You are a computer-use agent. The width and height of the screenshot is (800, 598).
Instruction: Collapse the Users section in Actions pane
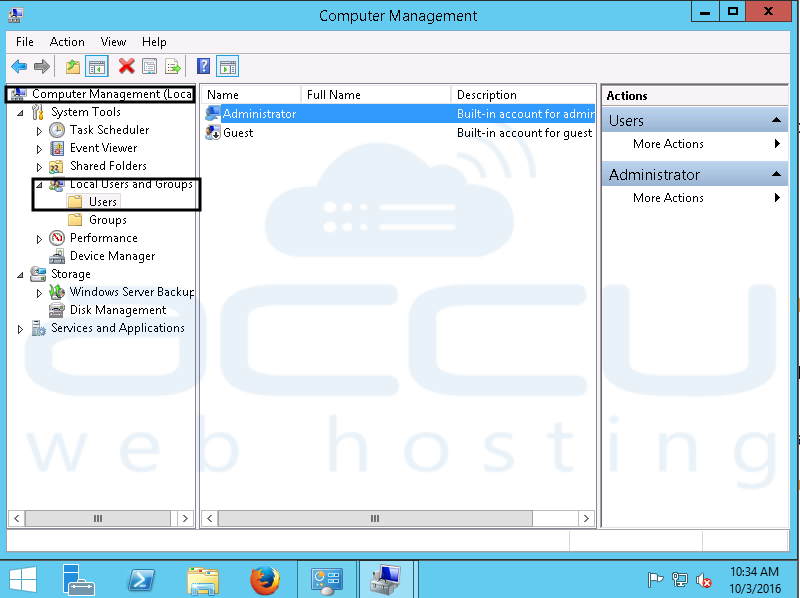776,120
